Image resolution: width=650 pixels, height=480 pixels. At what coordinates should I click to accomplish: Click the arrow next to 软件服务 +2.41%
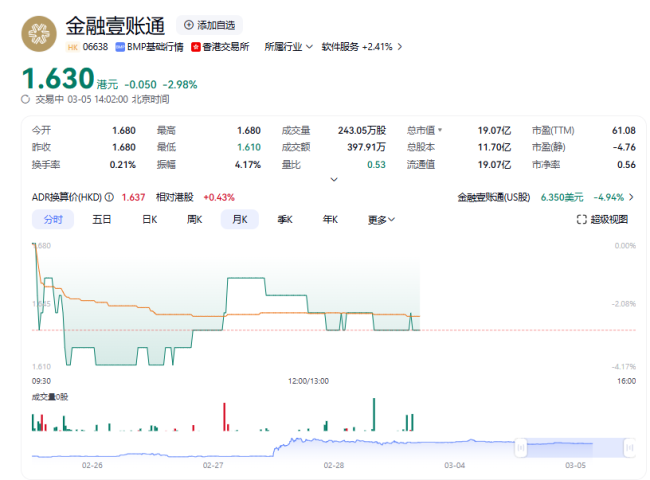point(400,47)
